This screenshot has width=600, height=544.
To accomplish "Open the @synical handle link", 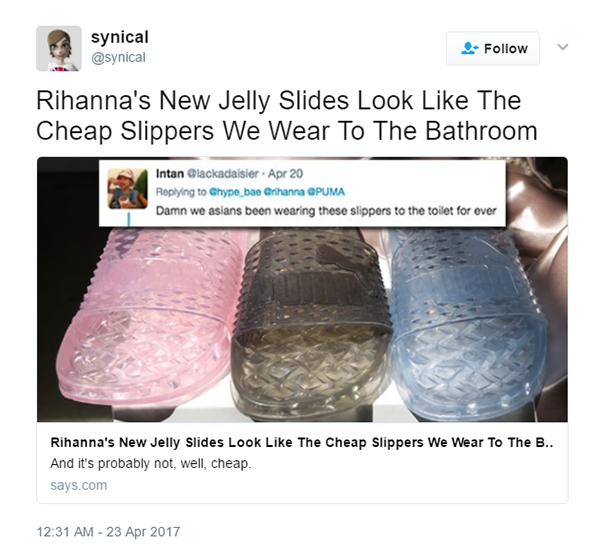I will 118,57.
